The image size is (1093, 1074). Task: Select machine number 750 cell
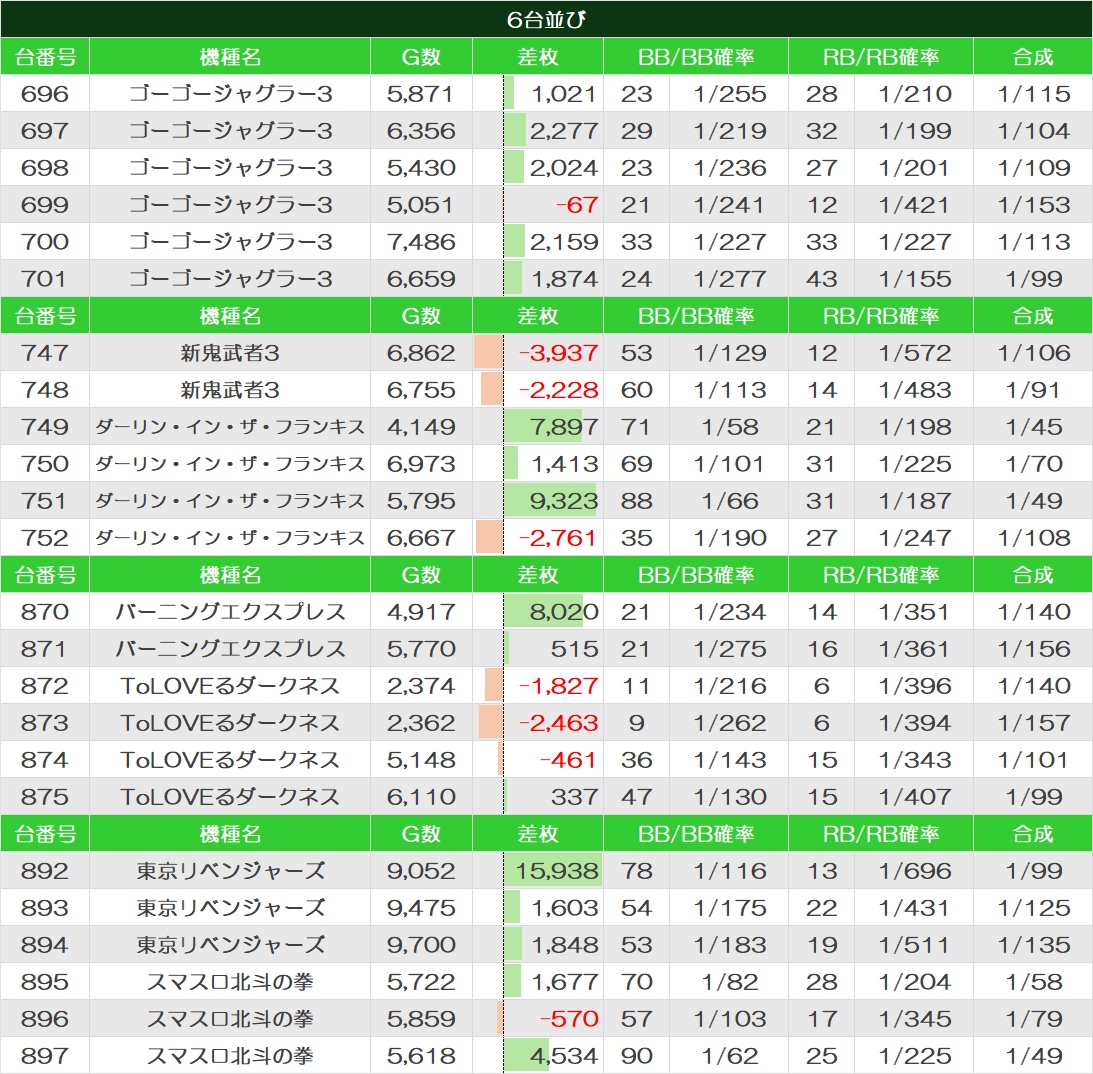[45, 463]
